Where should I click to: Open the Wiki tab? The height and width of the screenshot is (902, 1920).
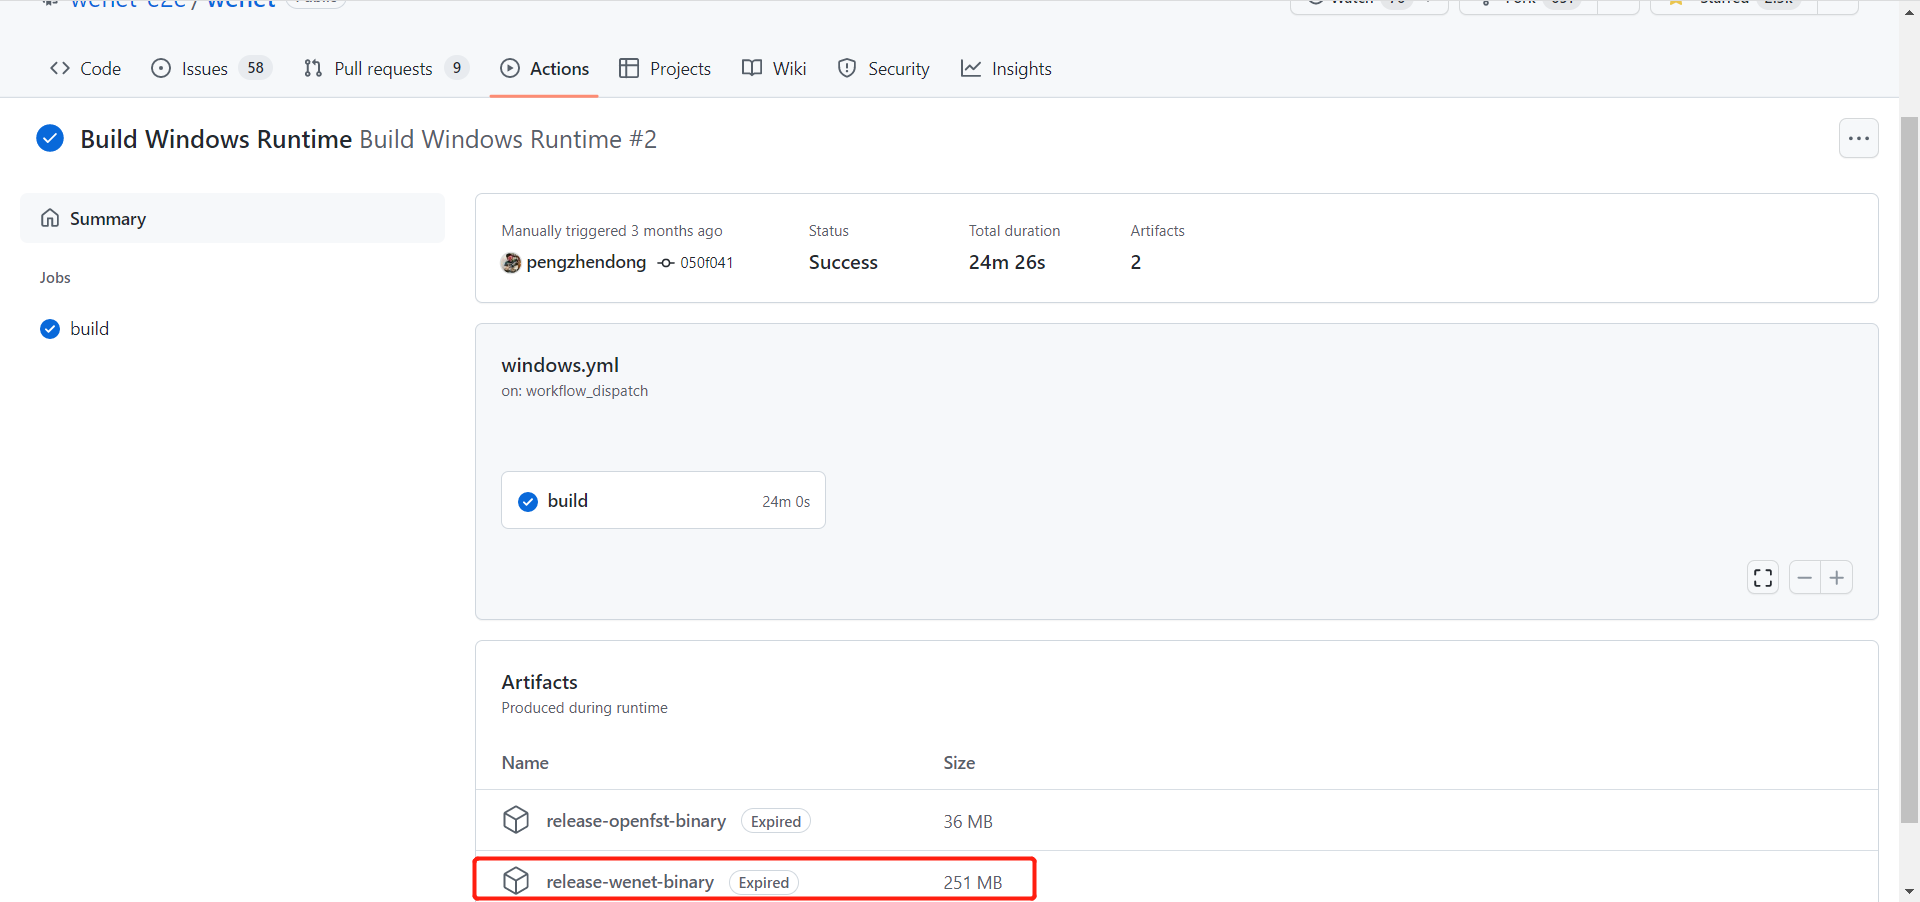[774, 68]
